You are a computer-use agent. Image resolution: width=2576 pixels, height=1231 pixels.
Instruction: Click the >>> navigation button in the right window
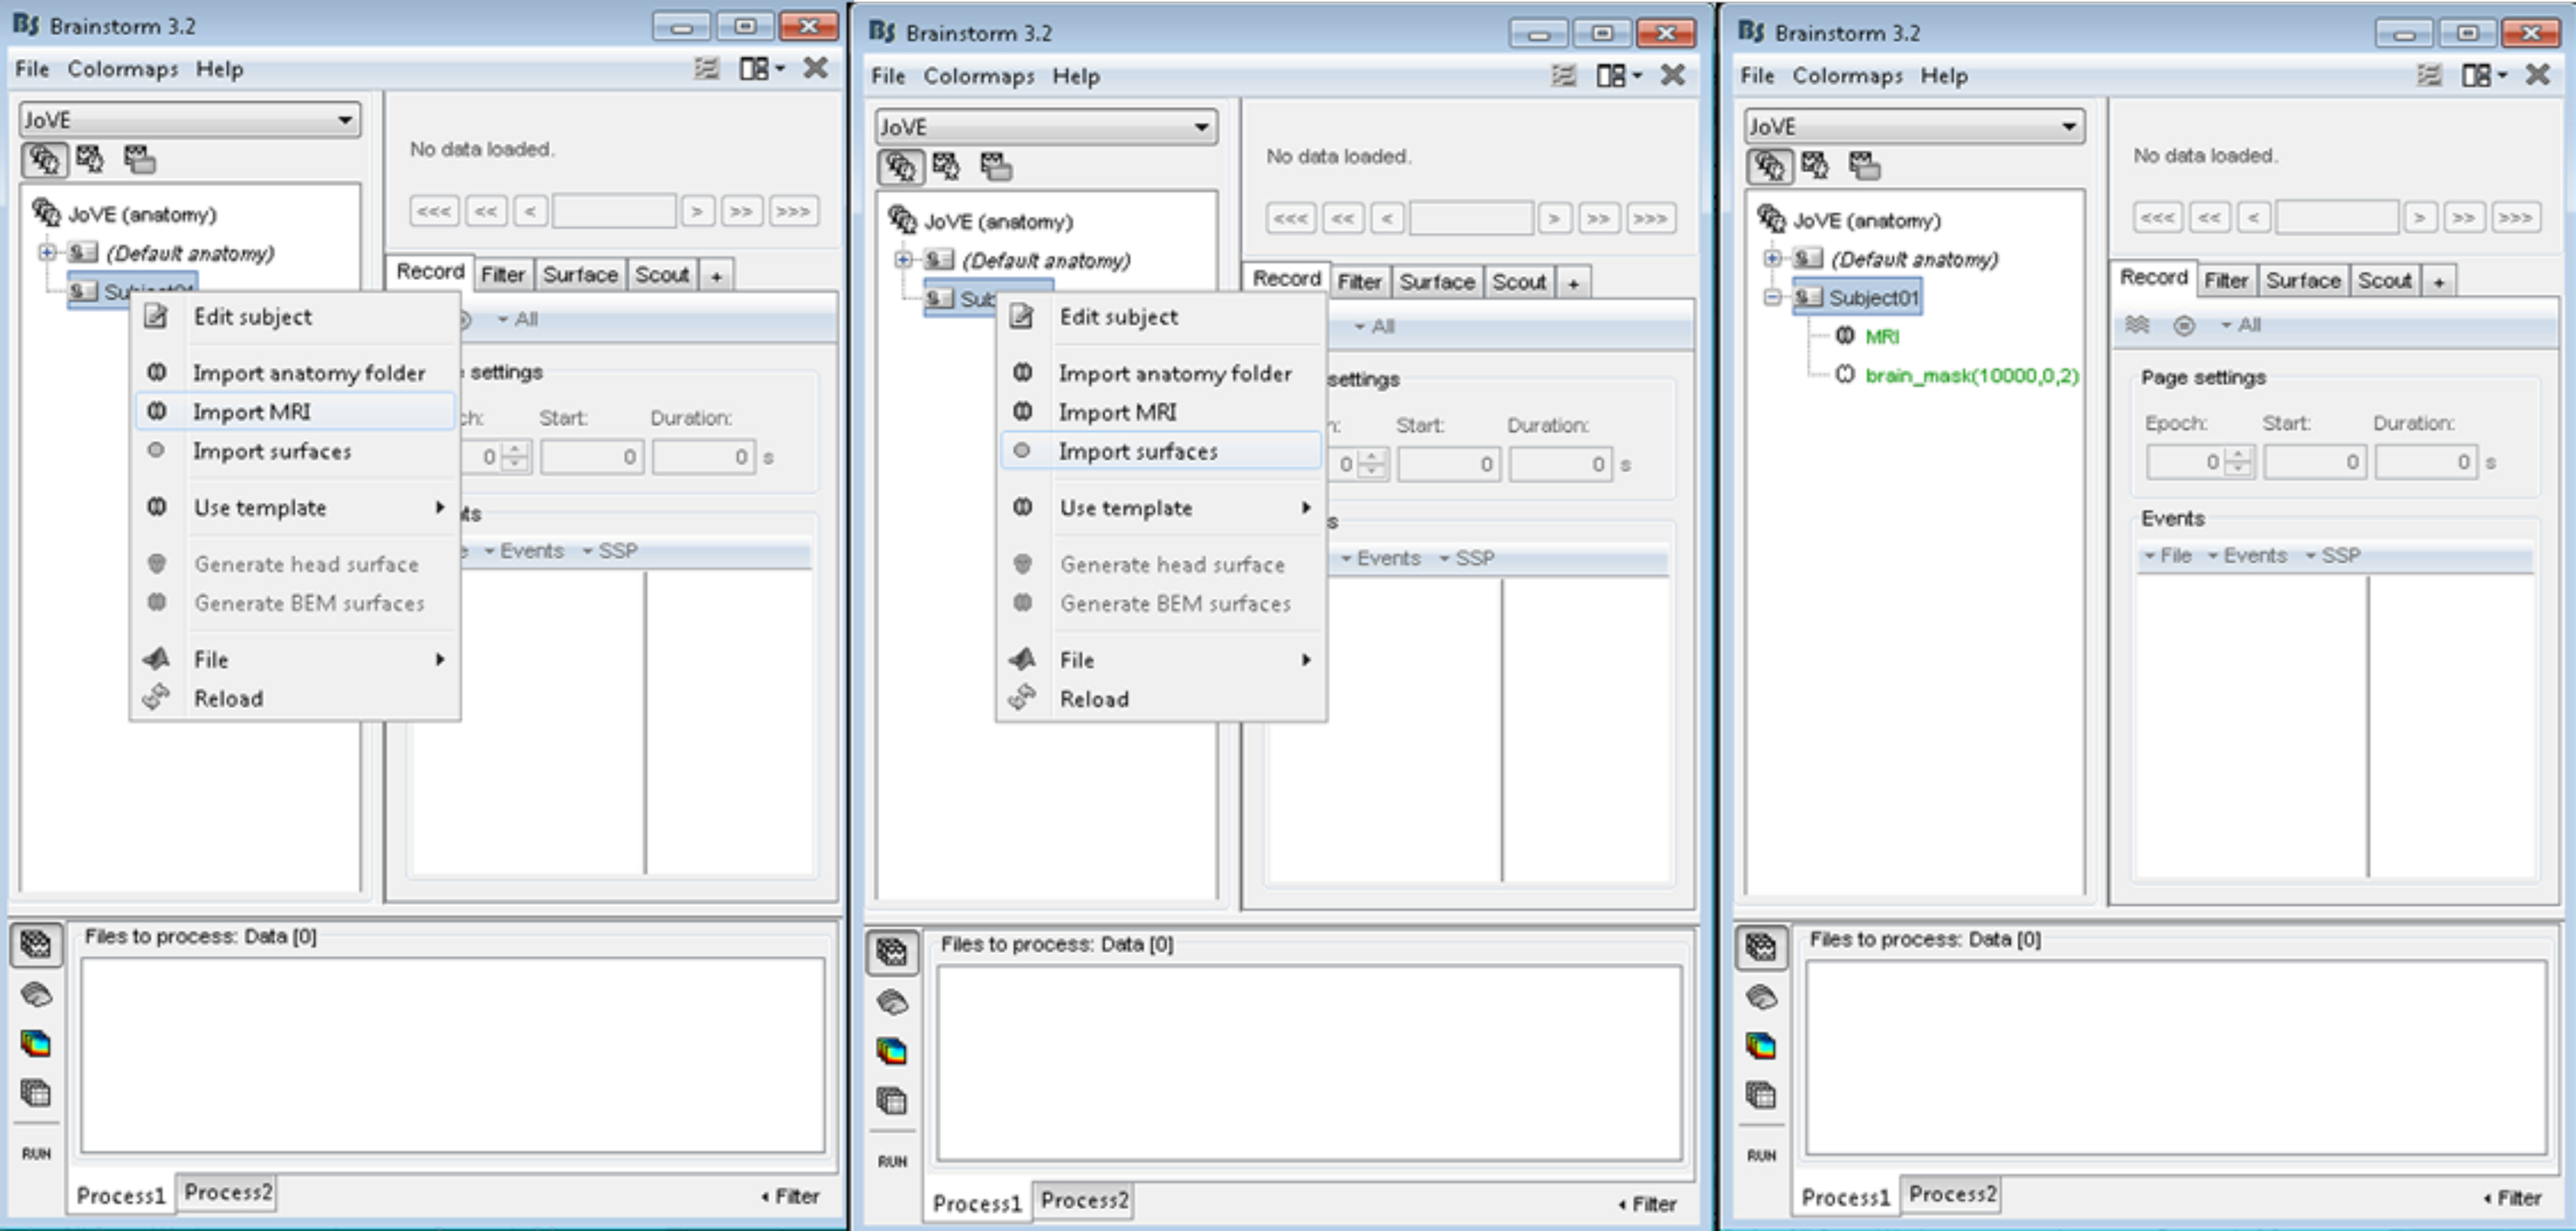click(x=2514, y=217)
